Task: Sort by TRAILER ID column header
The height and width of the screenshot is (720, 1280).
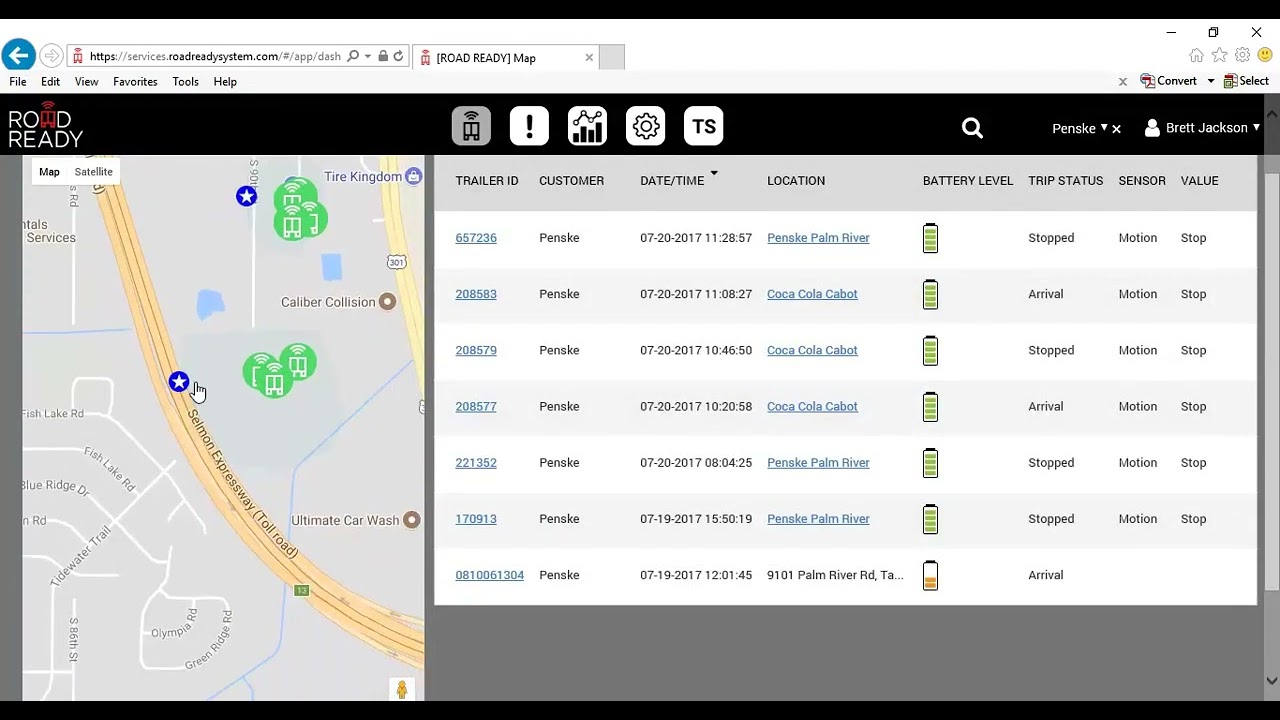Action: 487,181
